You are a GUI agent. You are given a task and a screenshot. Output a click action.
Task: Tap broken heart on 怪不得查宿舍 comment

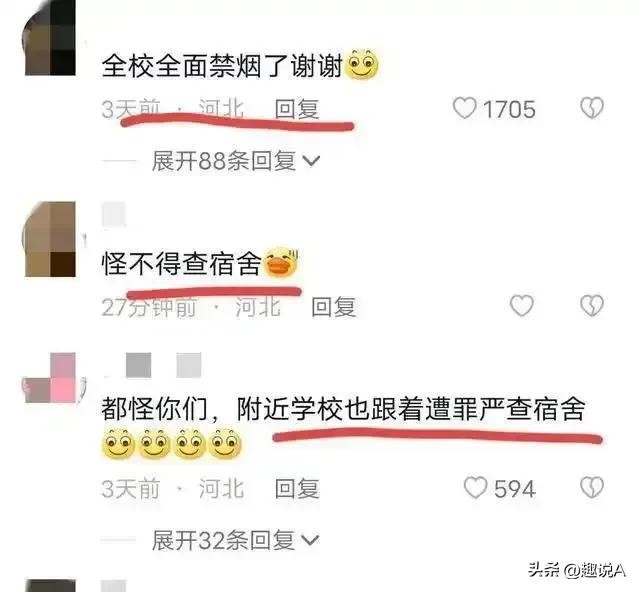[x=592, y=306]
